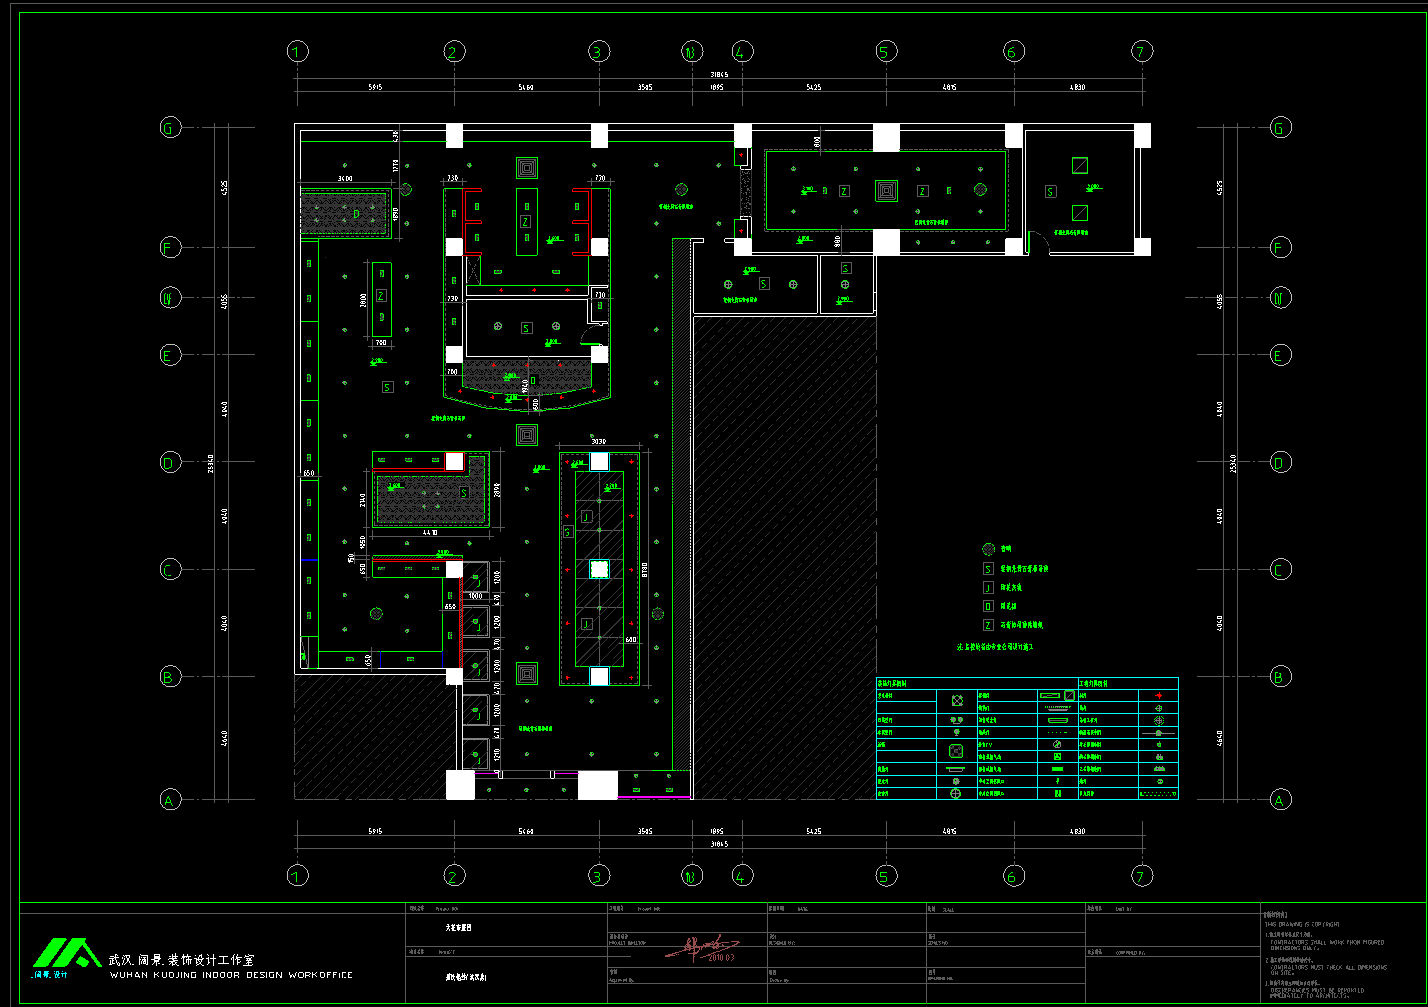Click the boxed J symbol in the legend

[x=988, y=587]
